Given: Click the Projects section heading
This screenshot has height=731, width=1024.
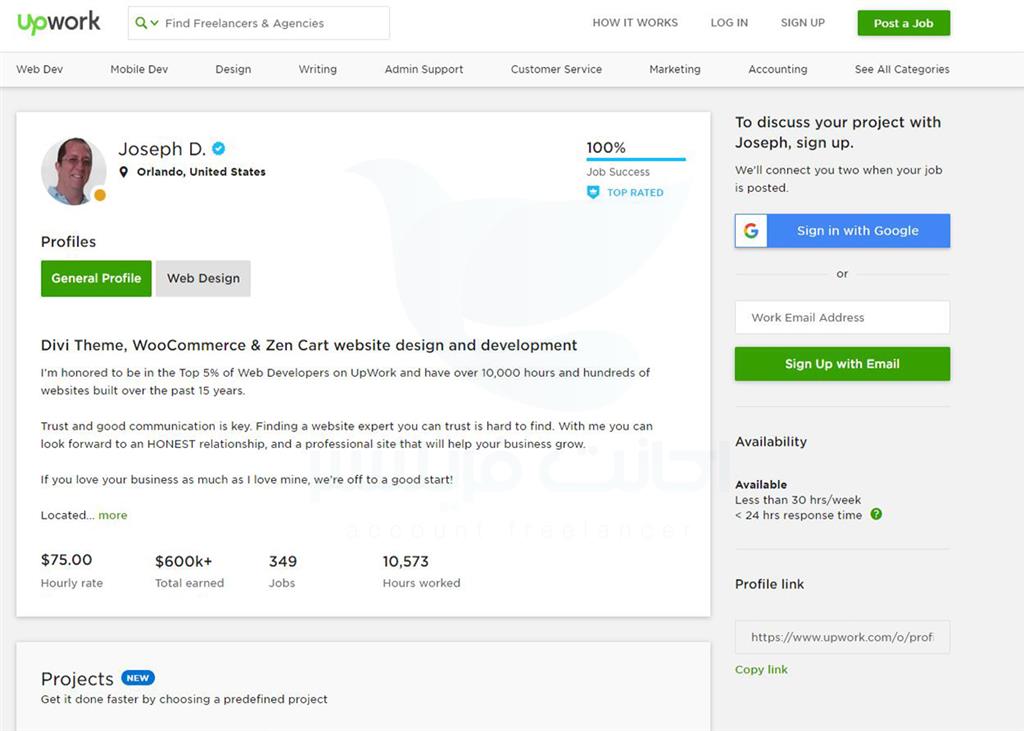Looking at the screenshot, I should [x=77, y=679].
